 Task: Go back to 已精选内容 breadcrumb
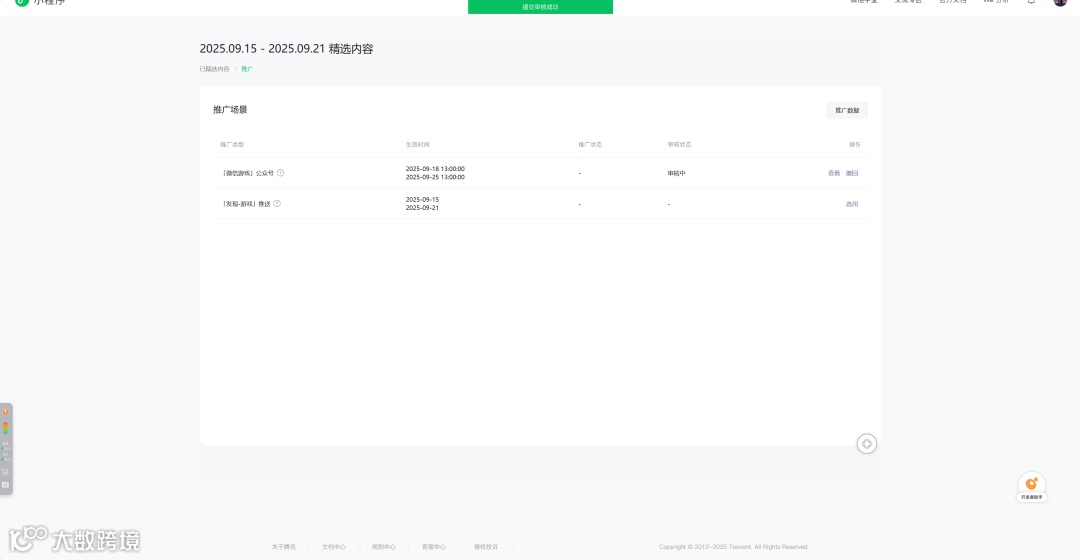pyautogui.click(x=214, y=69)
